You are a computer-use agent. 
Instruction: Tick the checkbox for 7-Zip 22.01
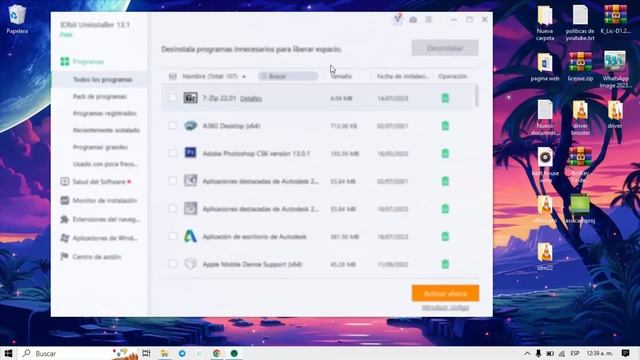pyautogui.click(x=173, y=98)
